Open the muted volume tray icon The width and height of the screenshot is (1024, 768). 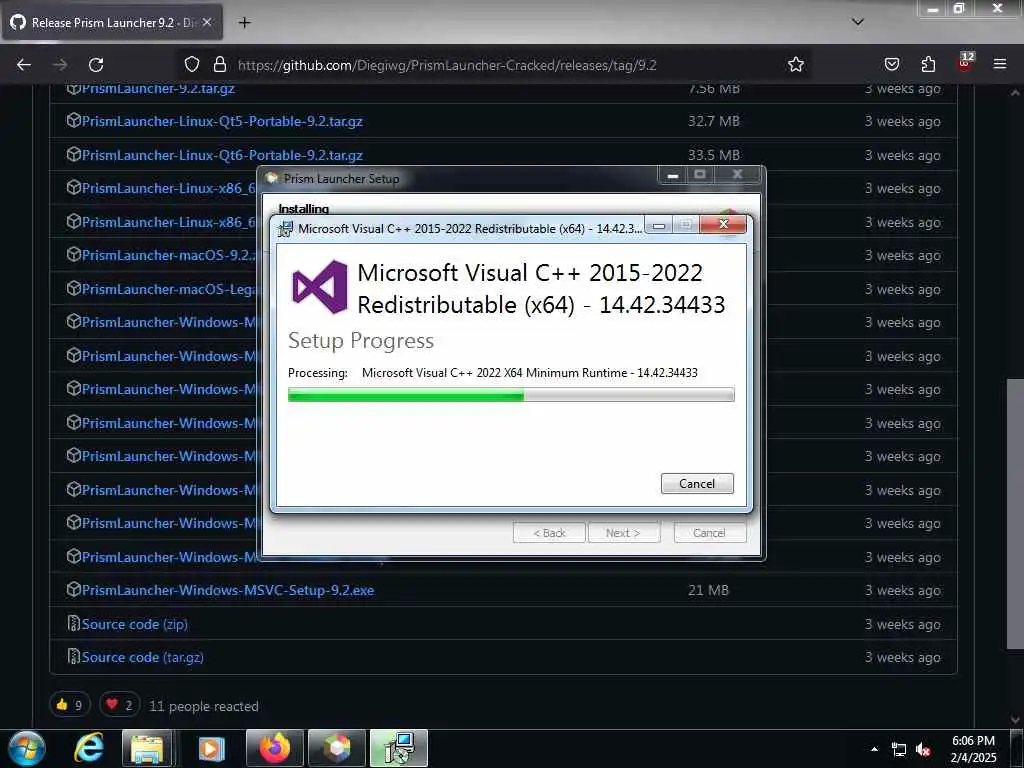(x=923, y=750)
